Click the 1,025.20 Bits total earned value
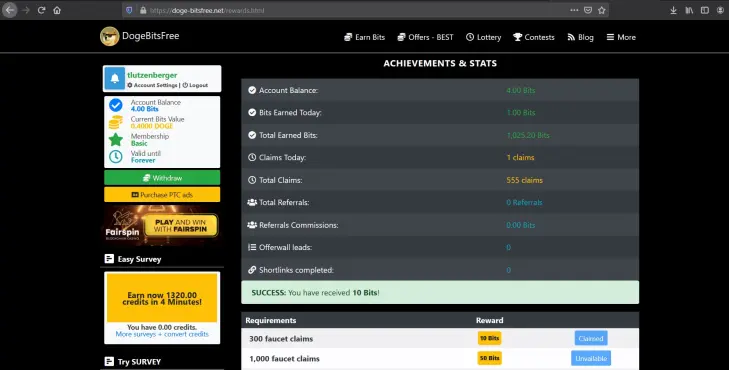The width and height of the screenshot is (729, 370). pos(528,135)
